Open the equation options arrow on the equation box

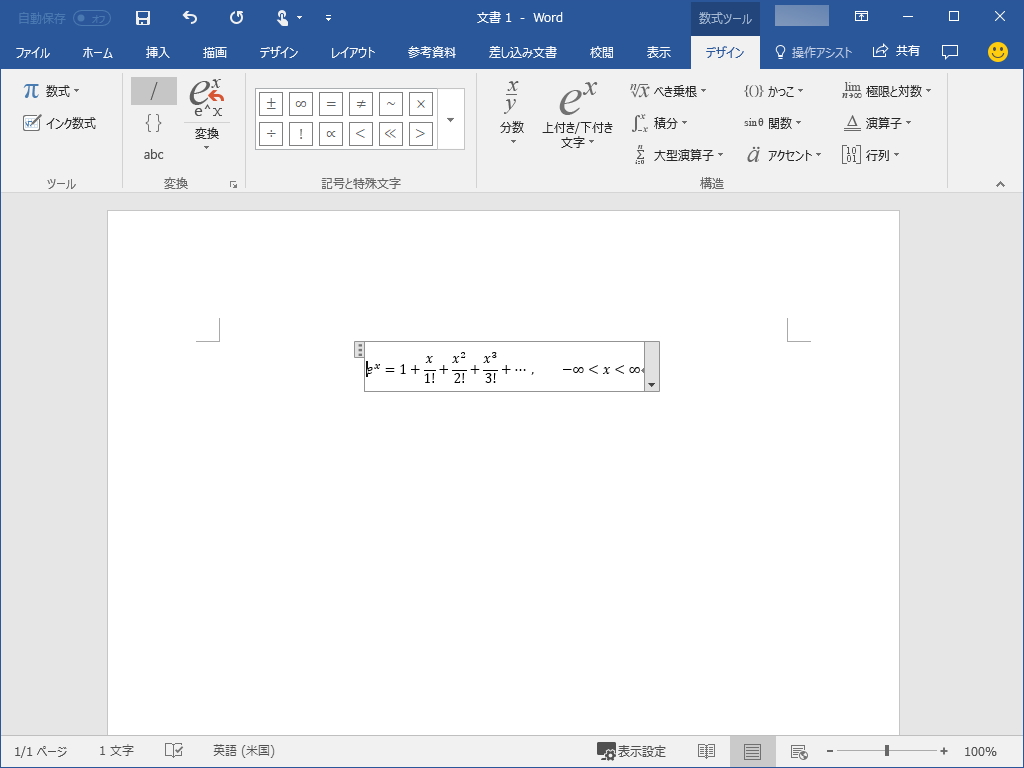click(x=651, y=383)
